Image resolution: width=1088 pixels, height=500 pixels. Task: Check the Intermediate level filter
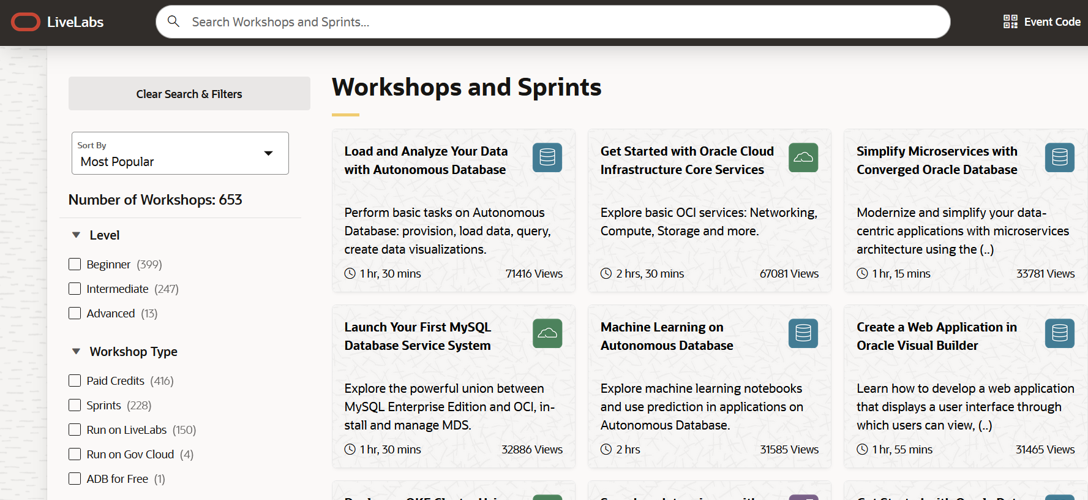[75, 289]
